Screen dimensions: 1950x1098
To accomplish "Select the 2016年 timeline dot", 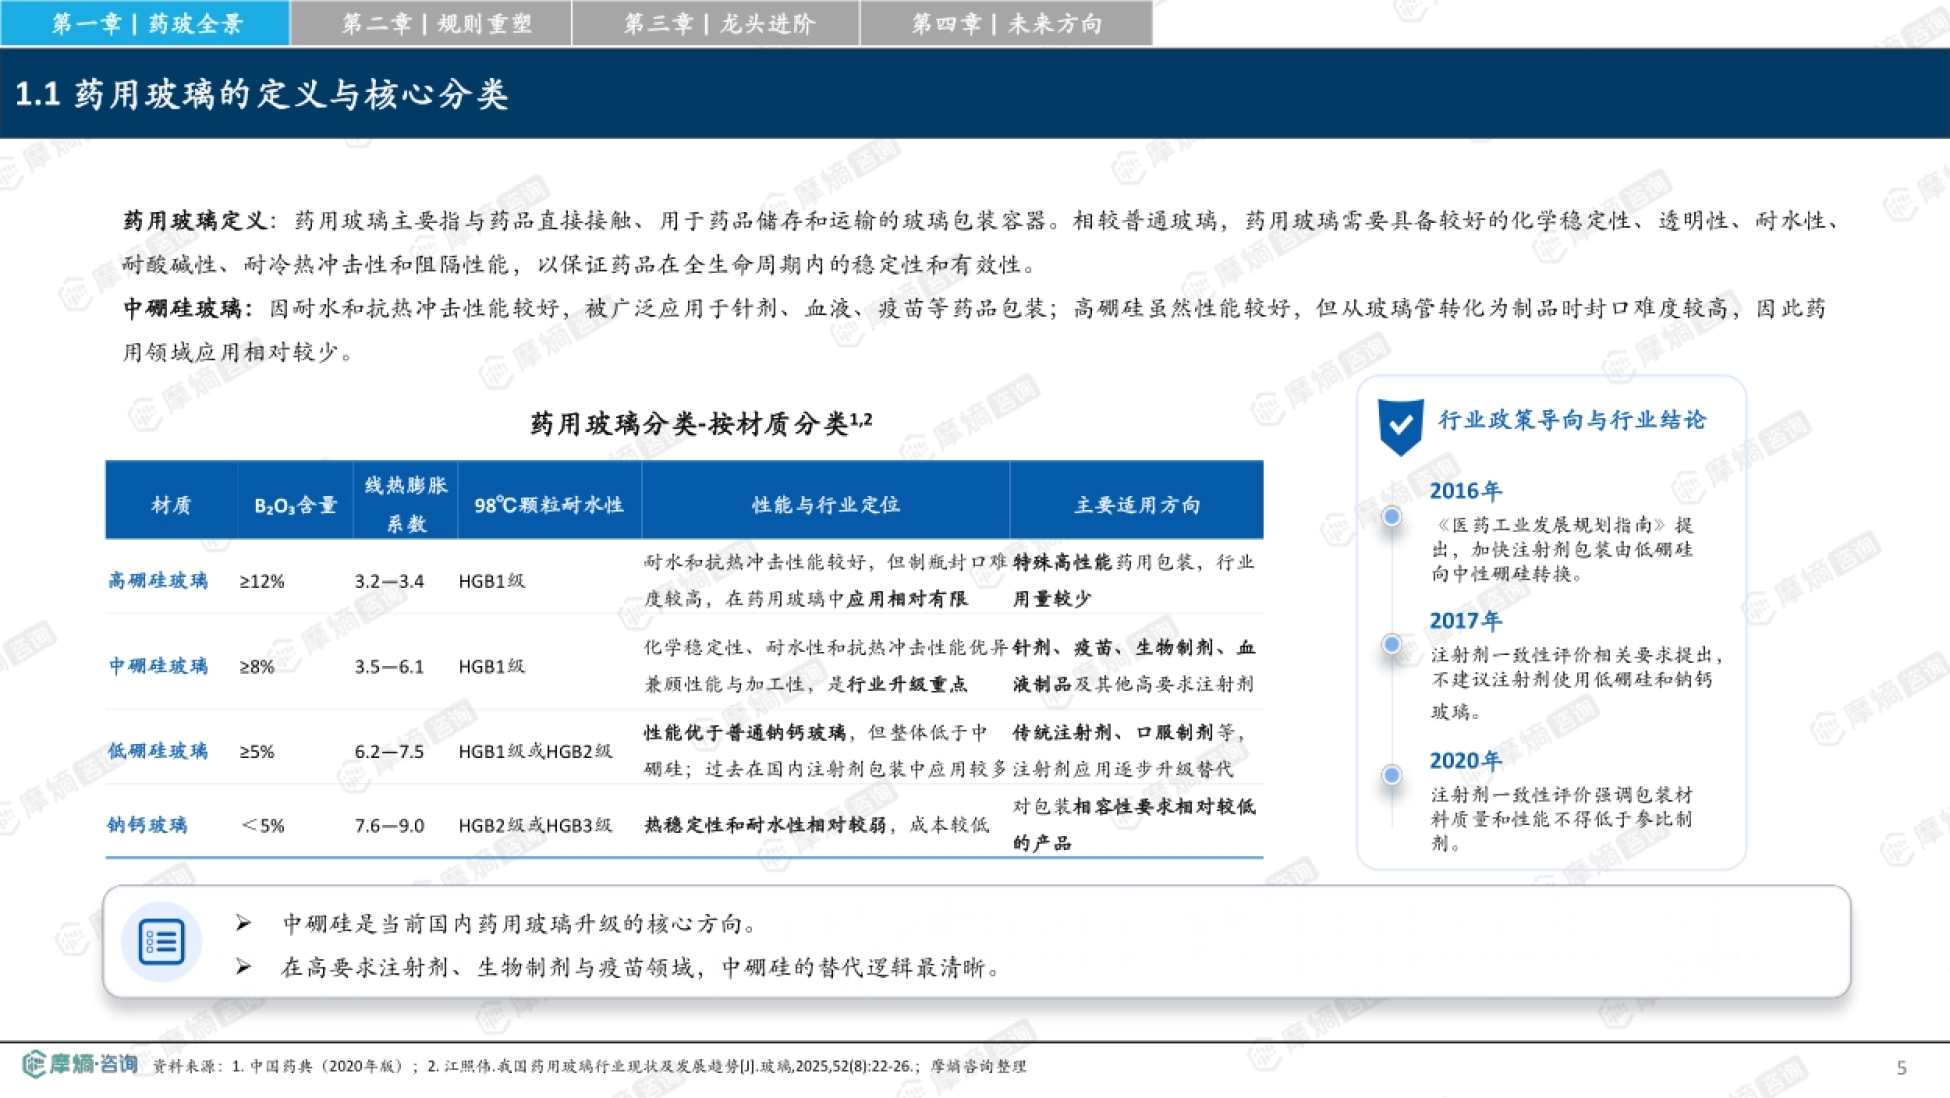I will click(1391, 516).
